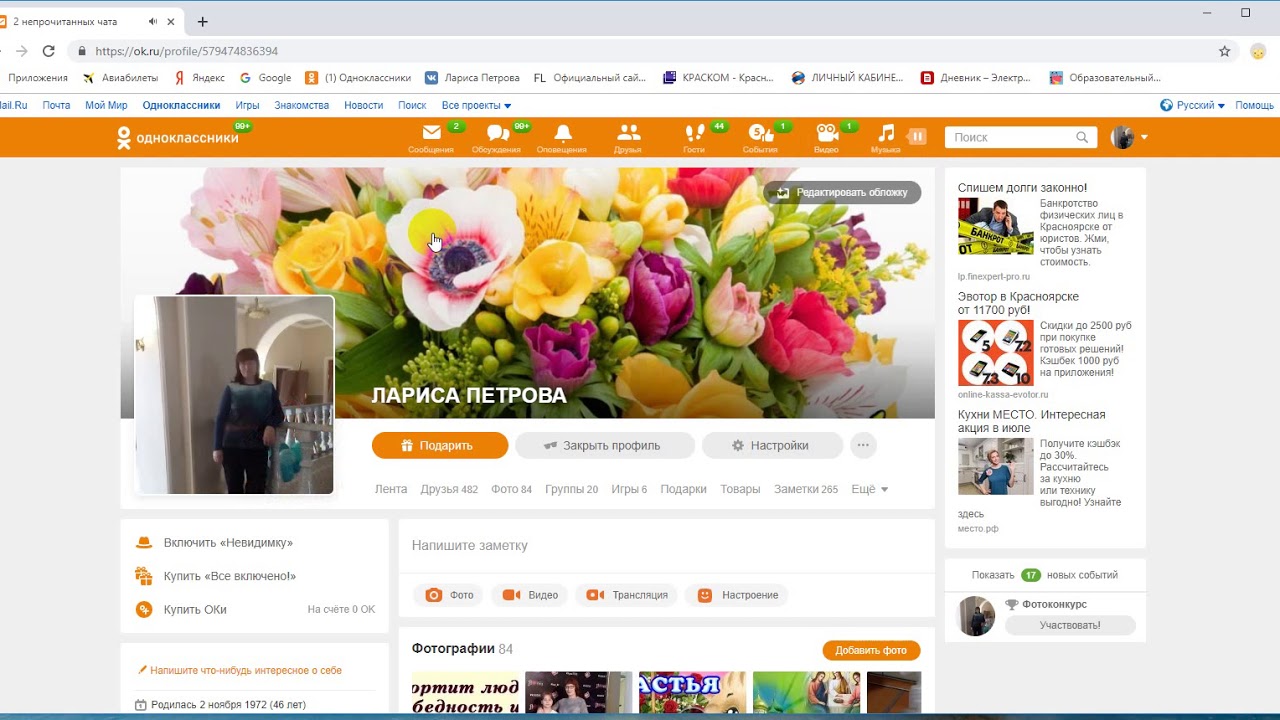Open the Яндекс bookmark

tap(199, 77)
